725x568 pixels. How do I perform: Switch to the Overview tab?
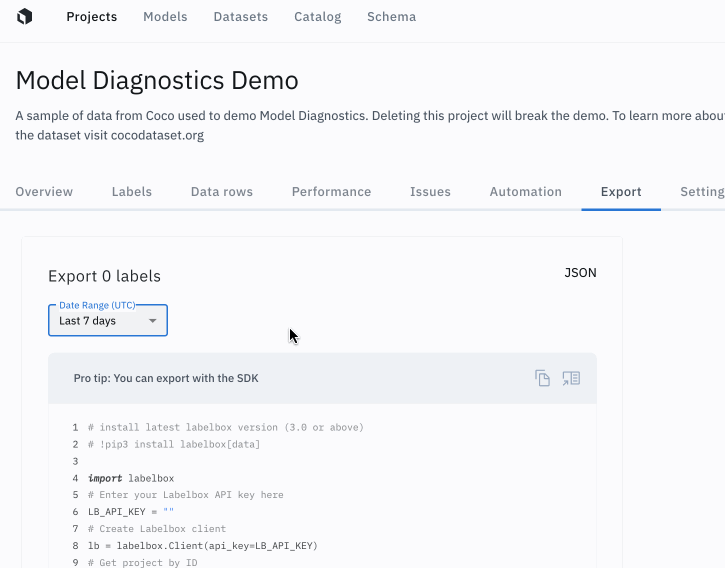44,191
